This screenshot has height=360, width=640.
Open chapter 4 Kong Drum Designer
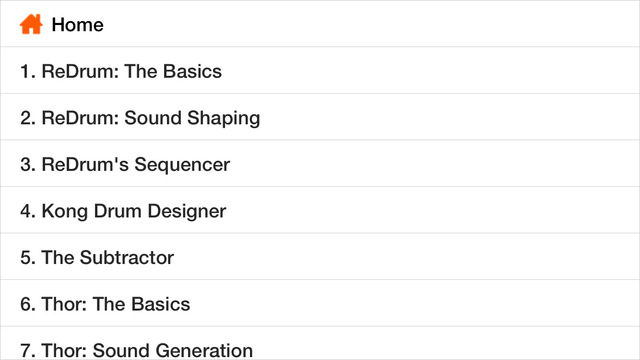coord(320,210)
